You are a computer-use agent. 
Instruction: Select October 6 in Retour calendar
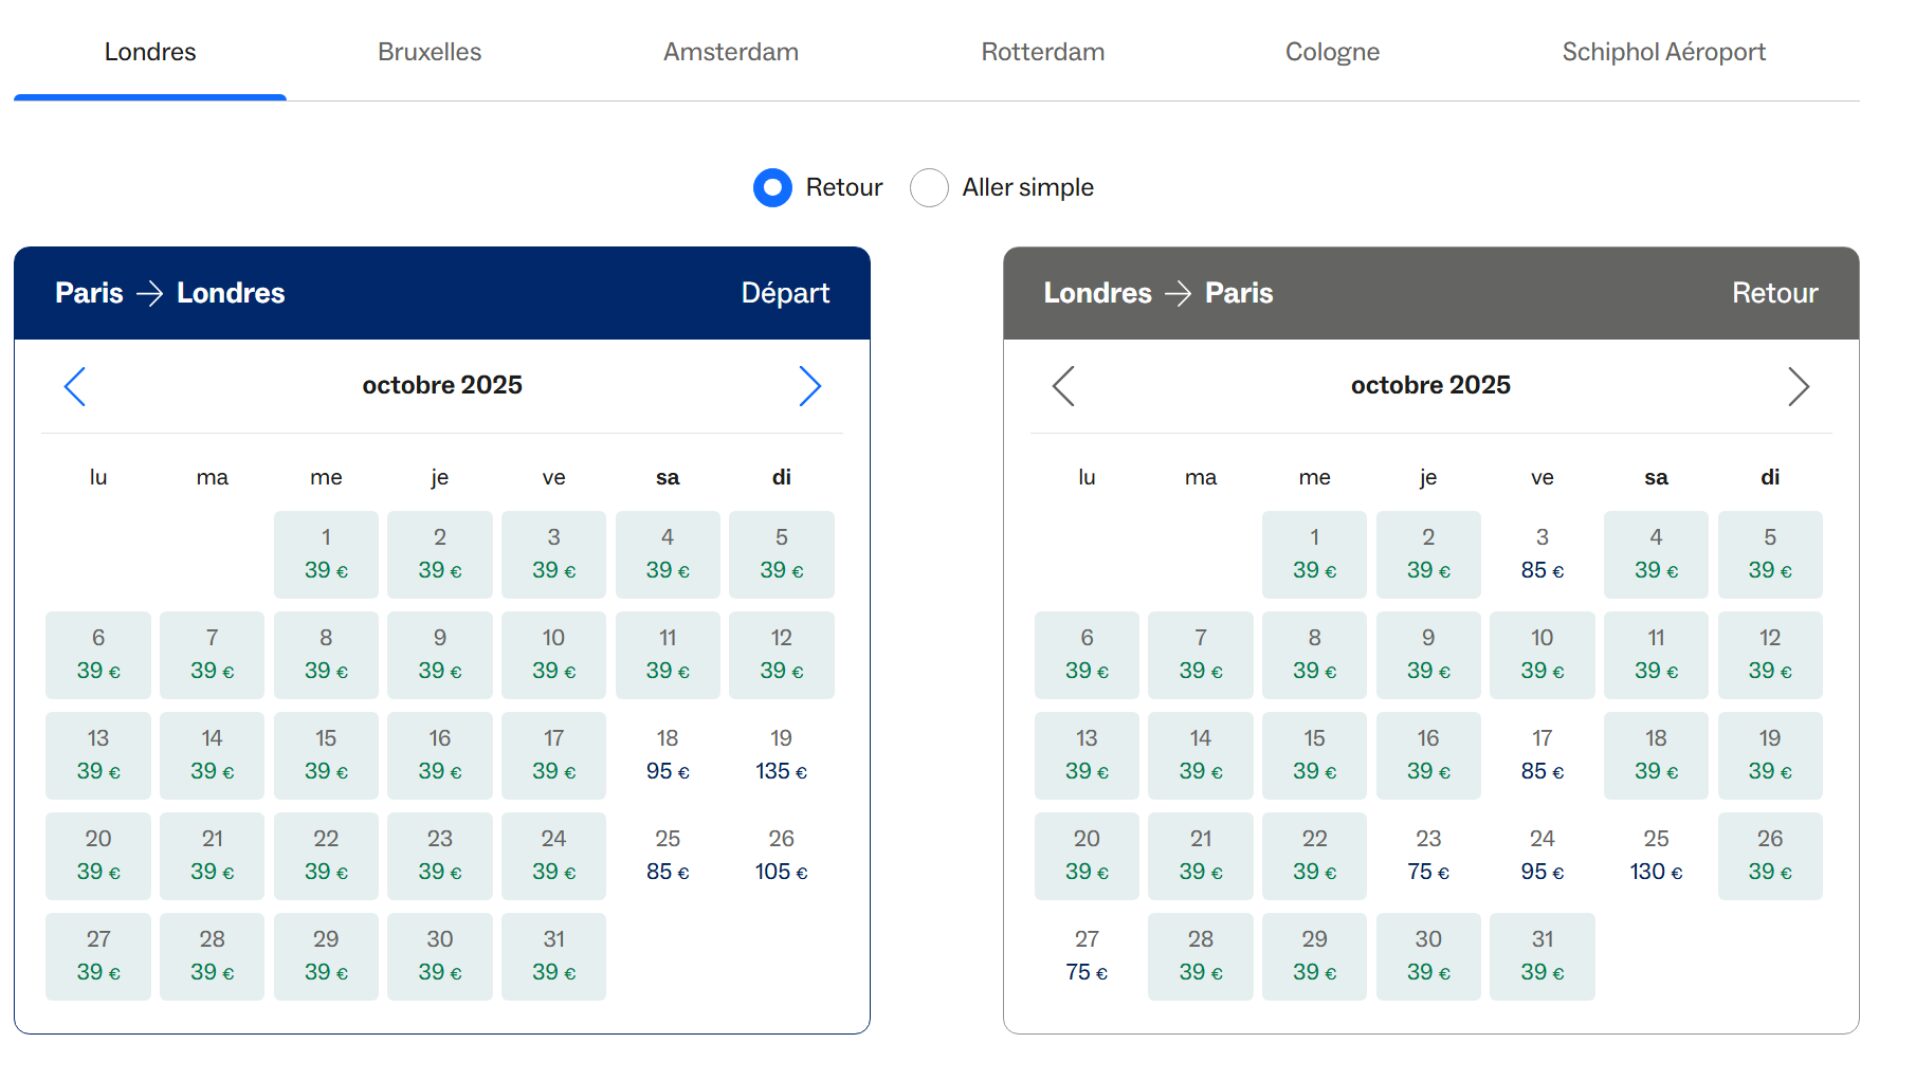tap(1087, 655)
